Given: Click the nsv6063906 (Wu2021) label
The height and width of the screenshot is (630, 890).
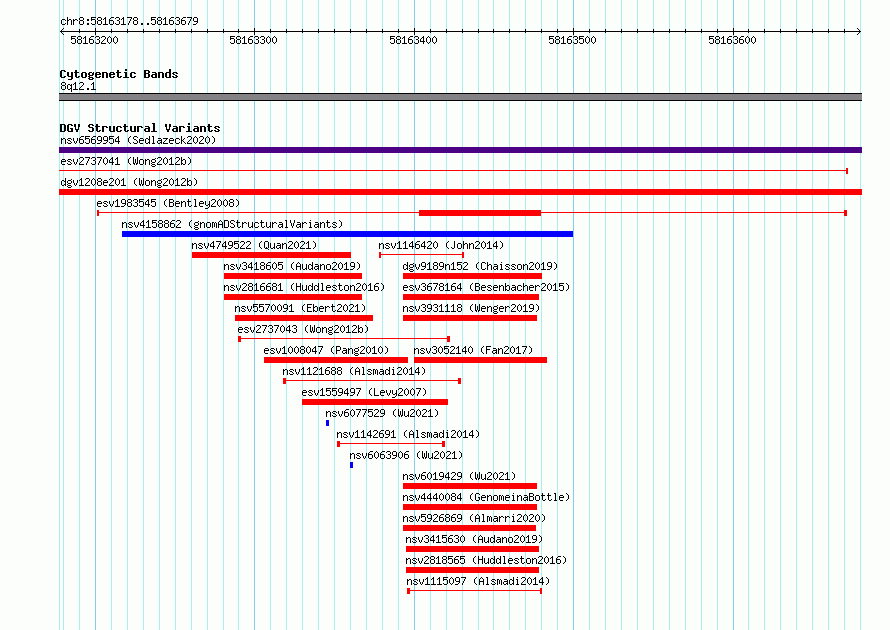Looking at the screenshot, I should click(x=406, y=455).
